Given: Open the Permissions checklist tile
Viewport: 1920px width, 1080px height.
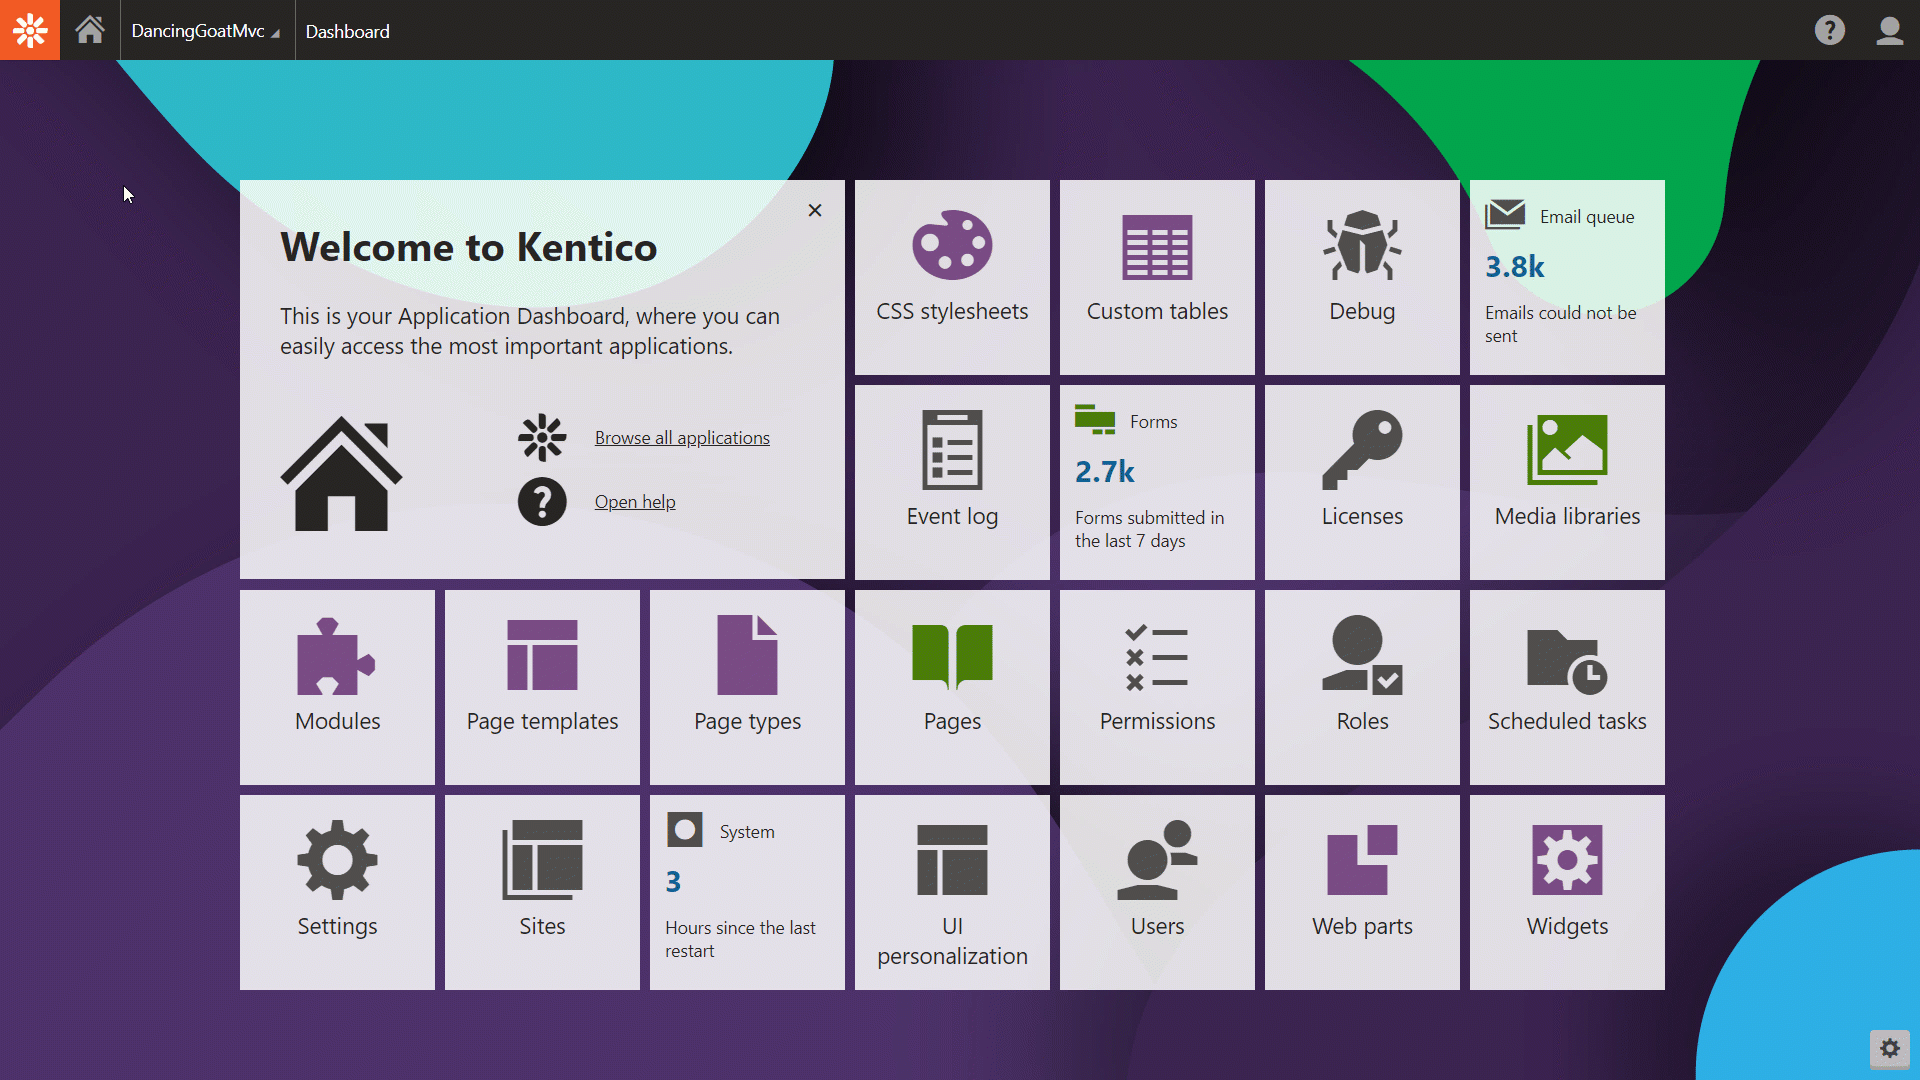Looking at the screenshot, I should tap(1157, 687).
